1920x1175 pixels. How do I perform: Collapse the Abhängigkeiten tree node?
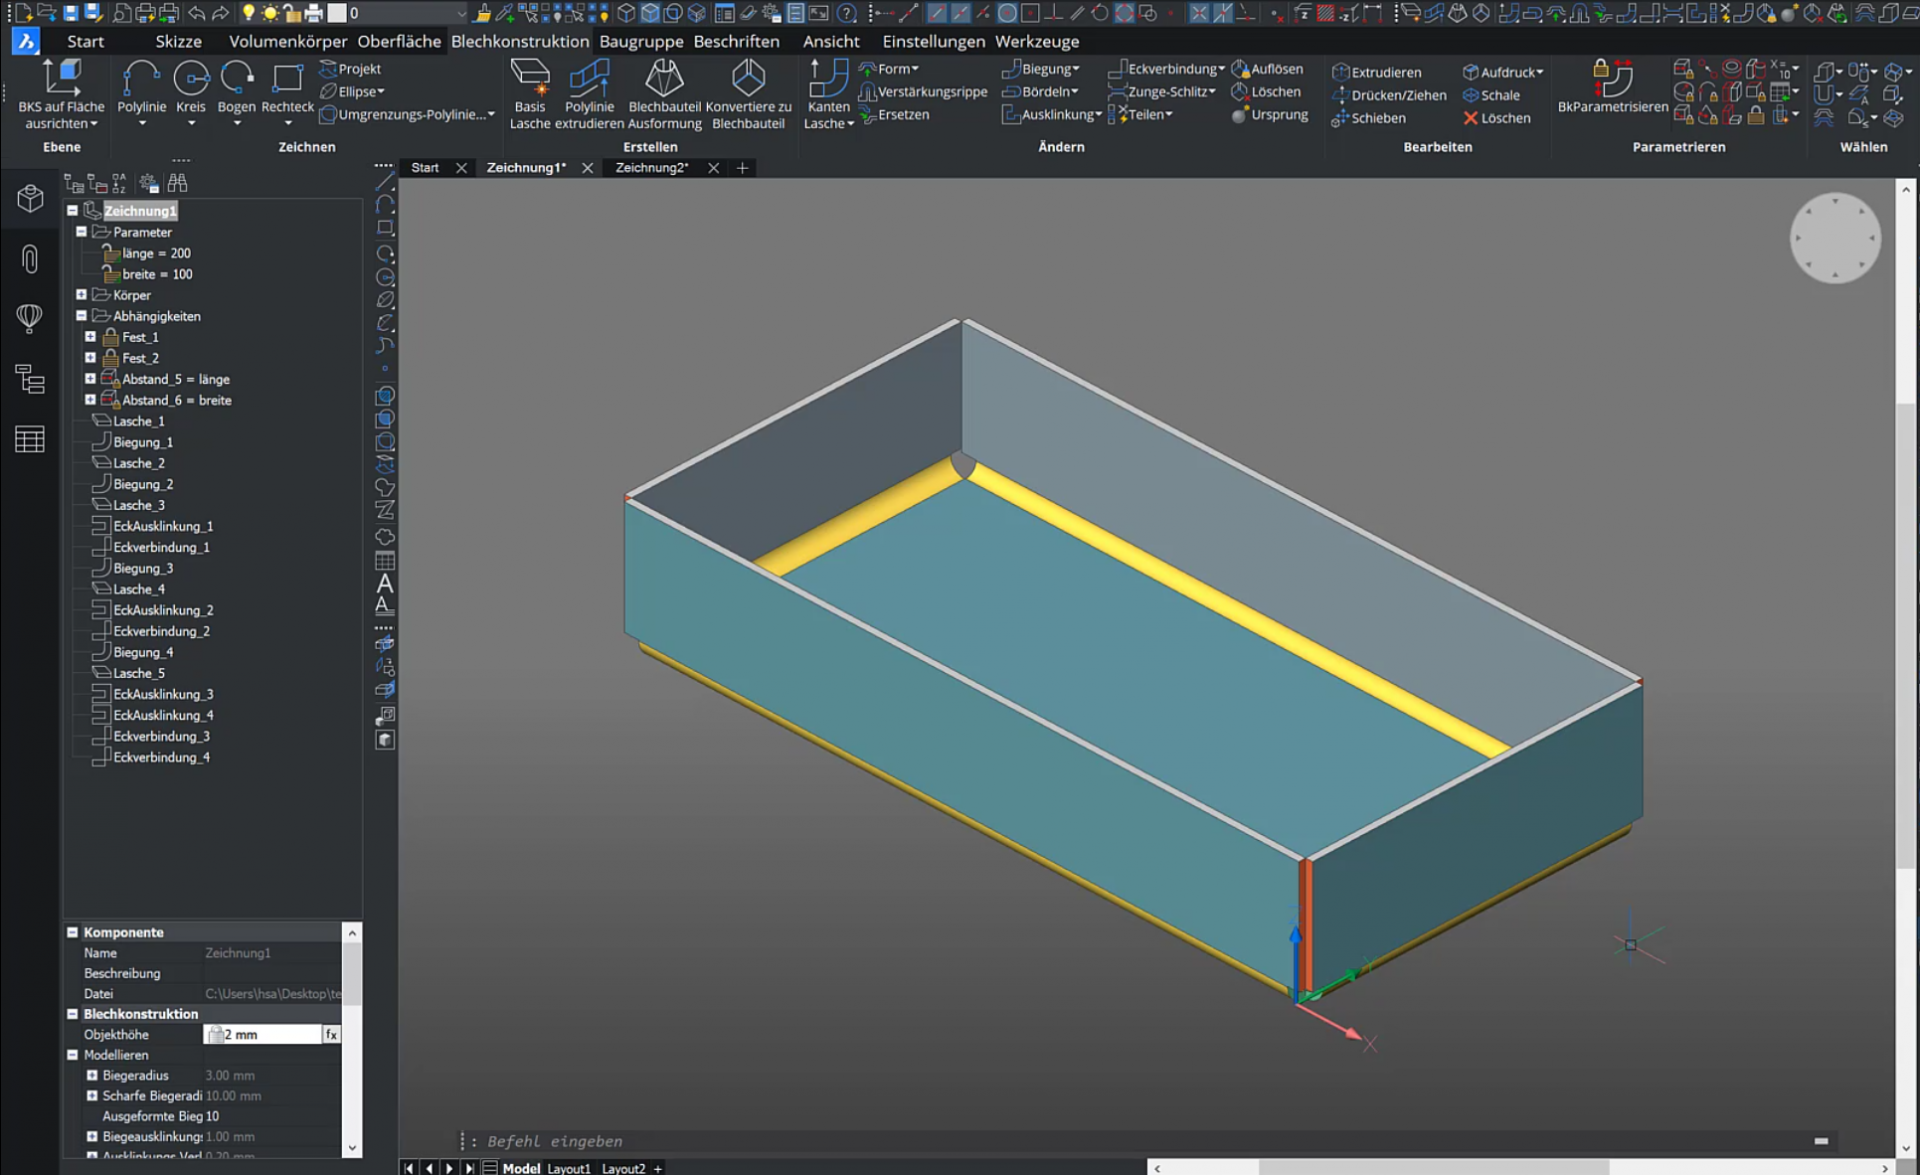click(x=81, y=316)
